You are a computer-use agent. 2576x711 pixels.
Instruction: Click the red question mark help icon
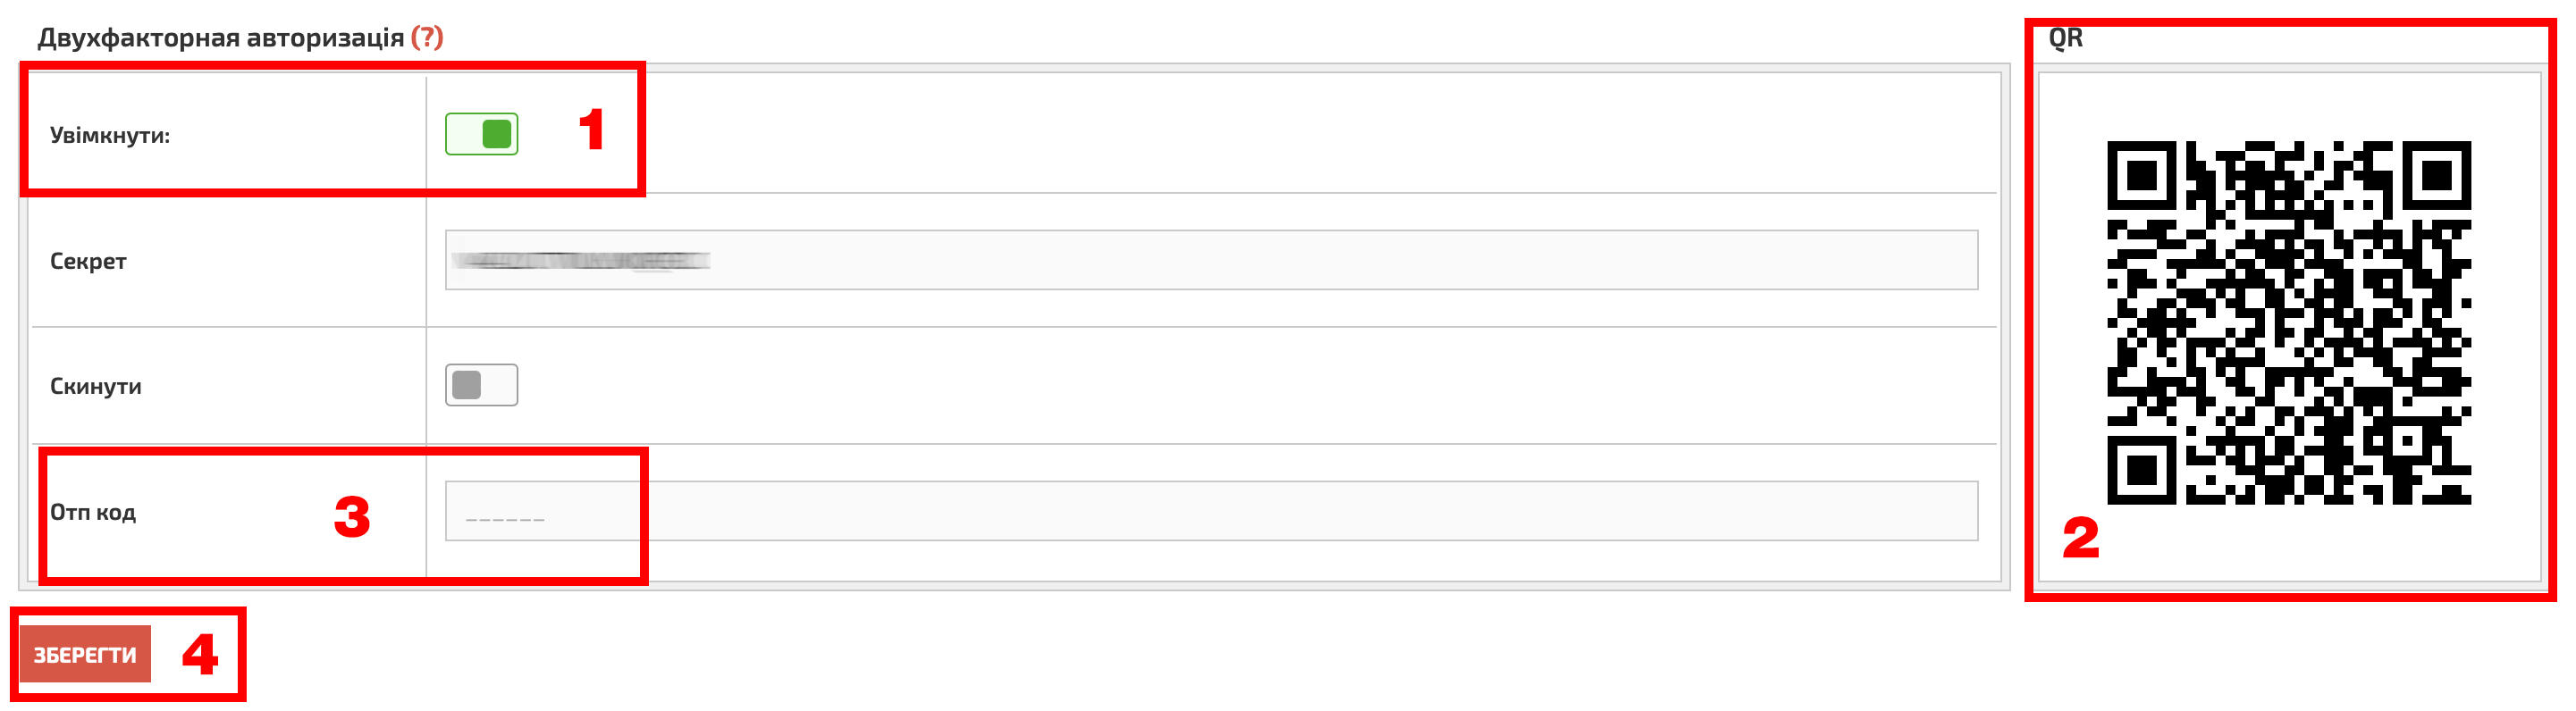pyautogui.click(x=427, y=37)
